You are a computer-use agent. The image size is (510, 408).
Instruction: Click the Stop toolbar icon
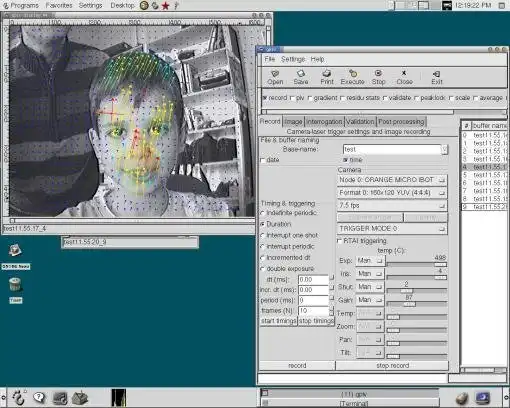point(378,77)
